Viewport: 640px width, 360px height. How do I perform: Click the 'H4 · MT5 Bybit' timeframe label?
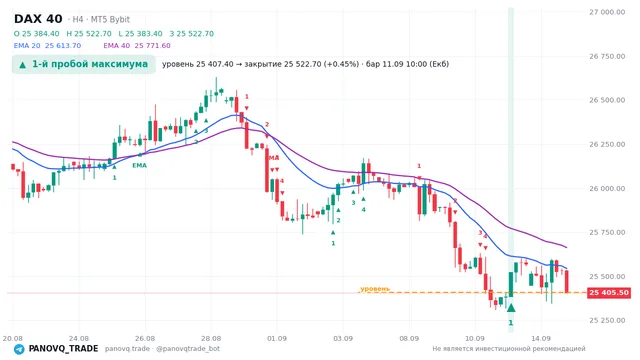[101, 19]
